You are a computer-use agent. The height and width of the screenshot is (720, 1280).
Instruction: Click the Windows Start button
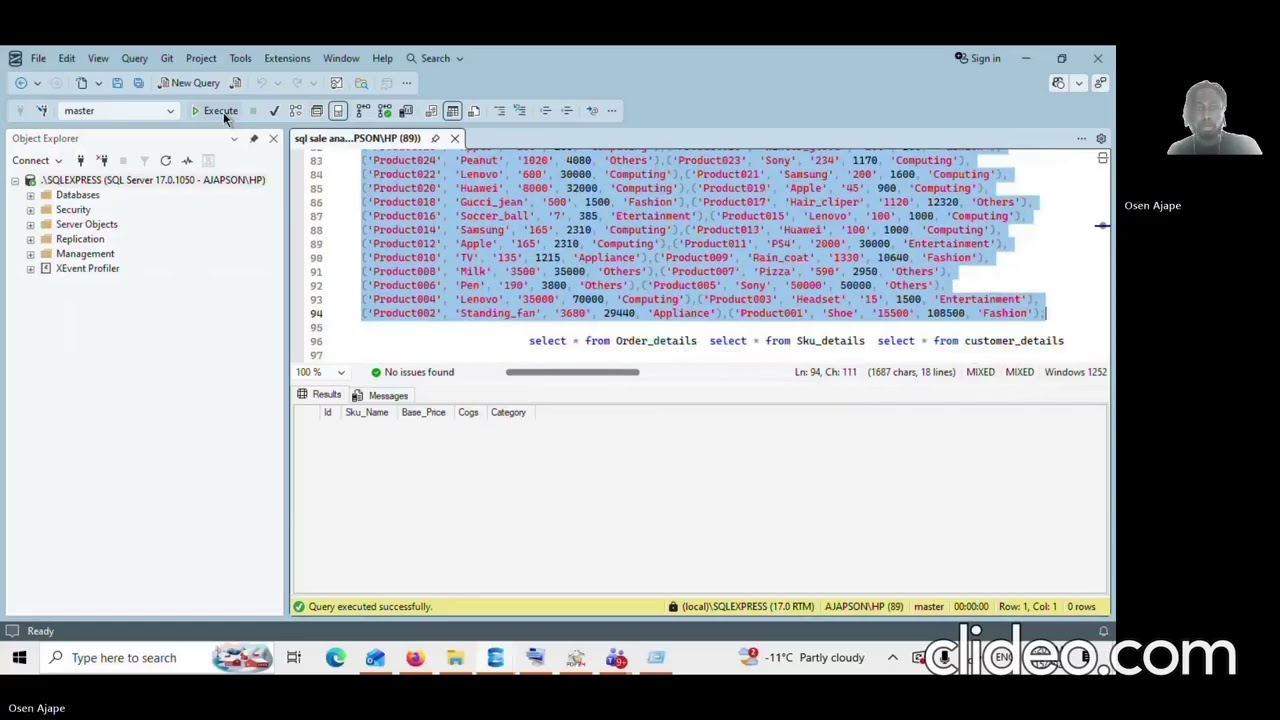[x=19, y=658]
